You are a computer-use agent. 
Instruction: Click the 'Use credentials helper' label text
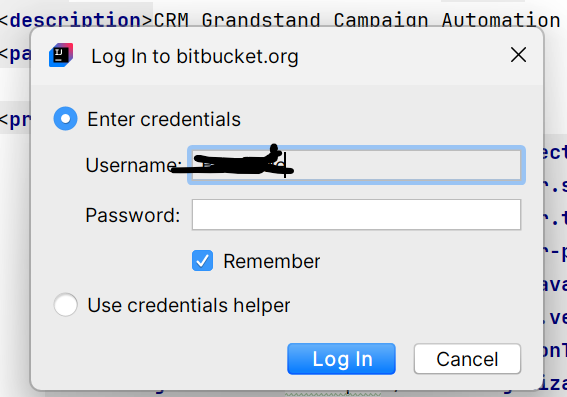click(x=189, y=305)
